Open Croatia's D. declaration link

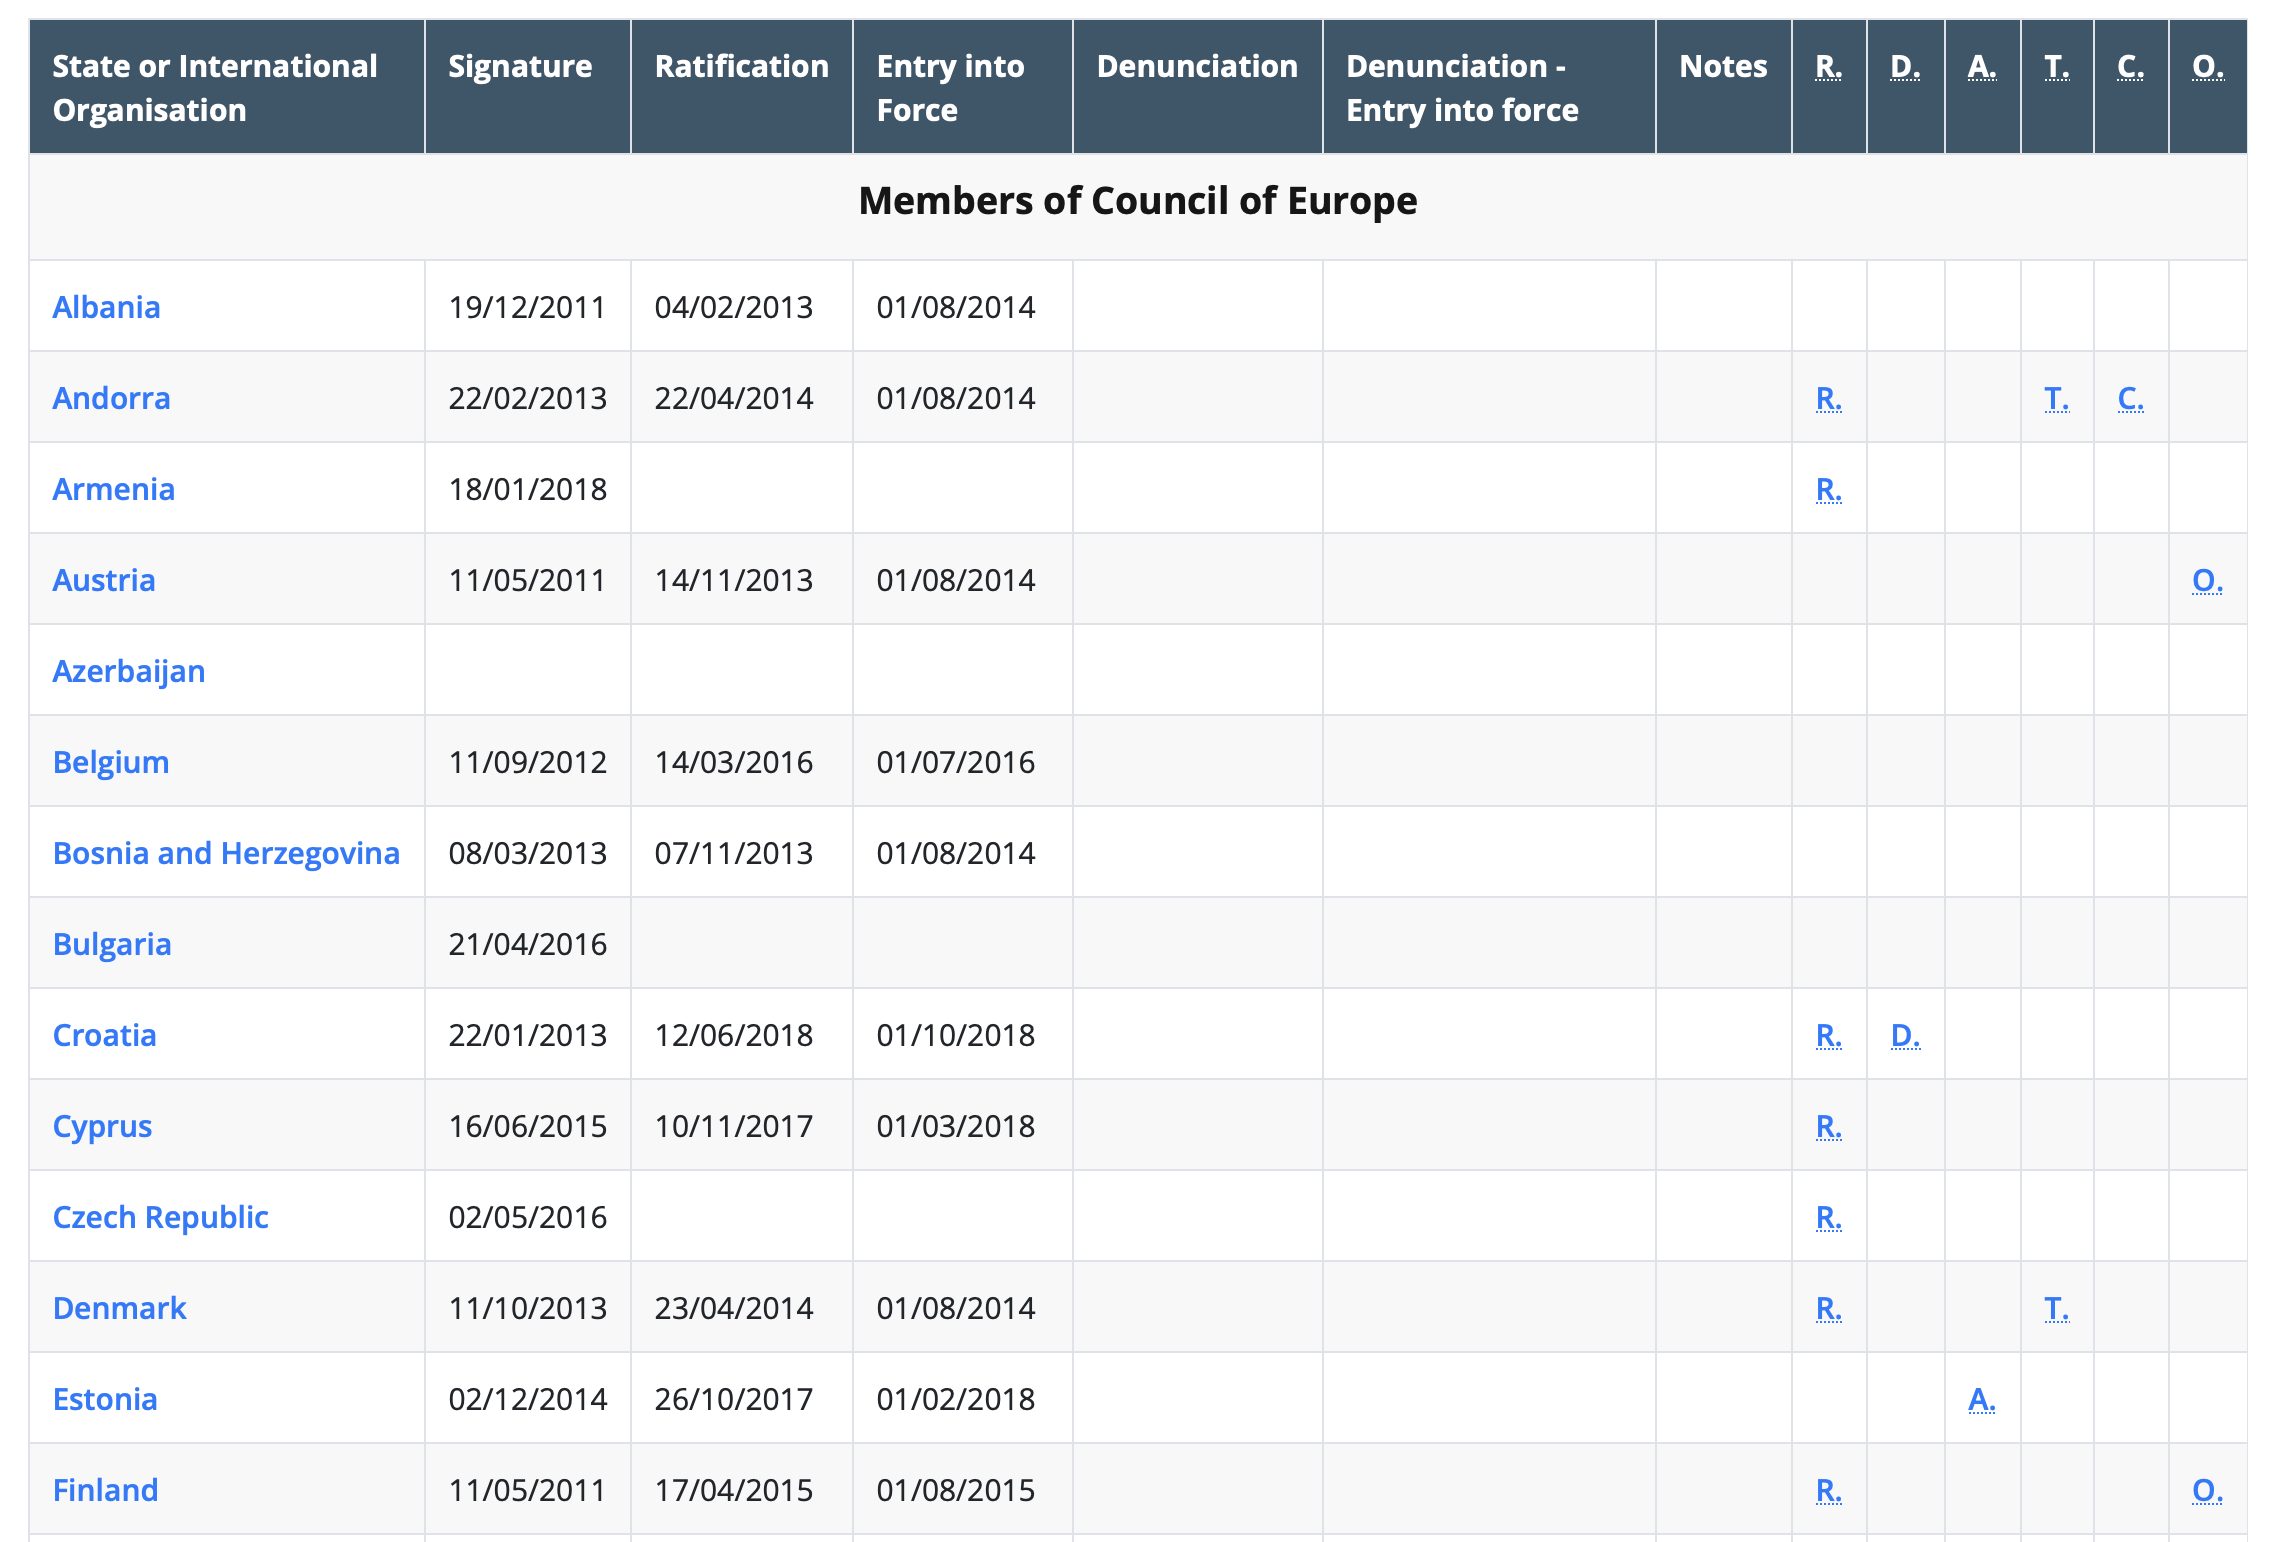tap(1905, 1035)
